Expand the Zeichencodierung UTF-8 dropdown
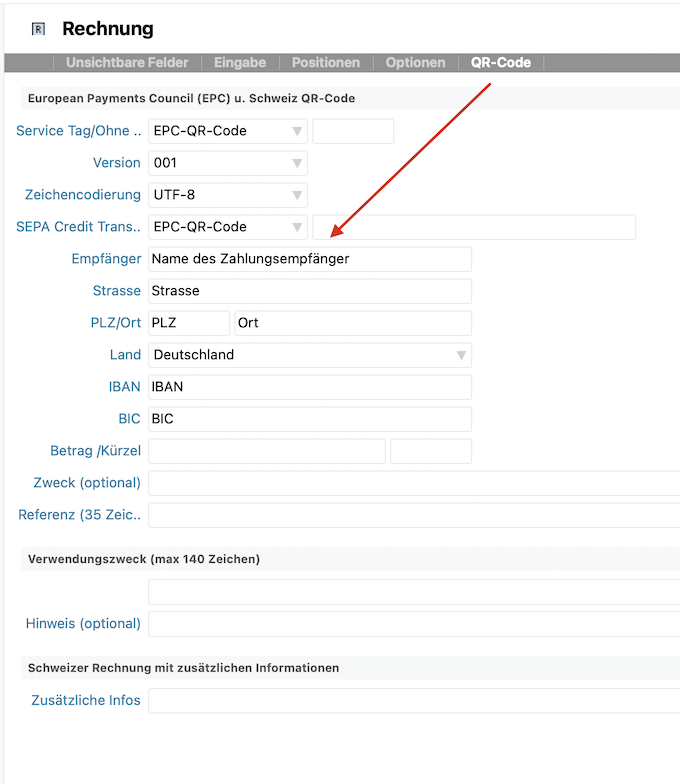Image resolution: width=680 pixels, height=784 pixels. pyautogui.click(x=228, y=195)
